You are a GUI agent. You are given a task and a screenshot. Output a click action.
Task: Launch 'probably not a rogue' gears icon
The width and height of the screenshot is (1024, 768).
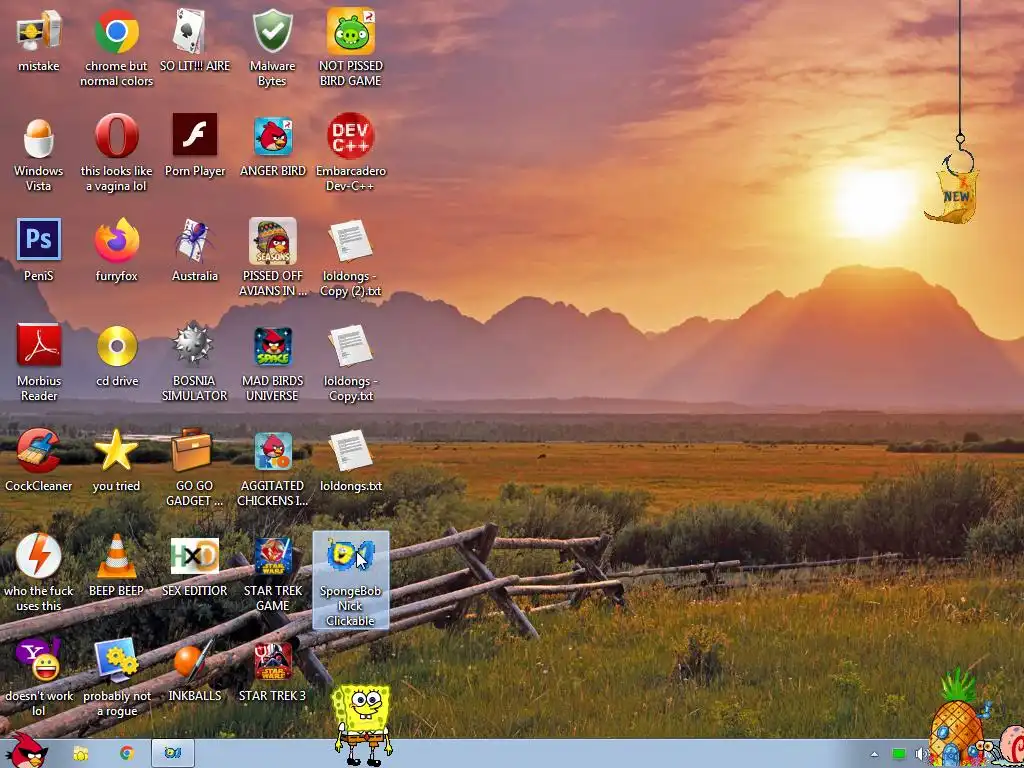(116, 660)
